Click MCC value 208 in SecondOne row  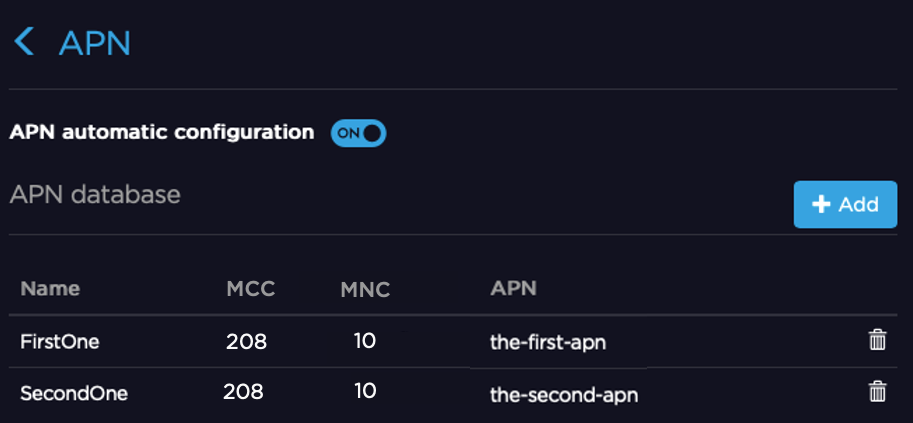[x=244, y=392]
